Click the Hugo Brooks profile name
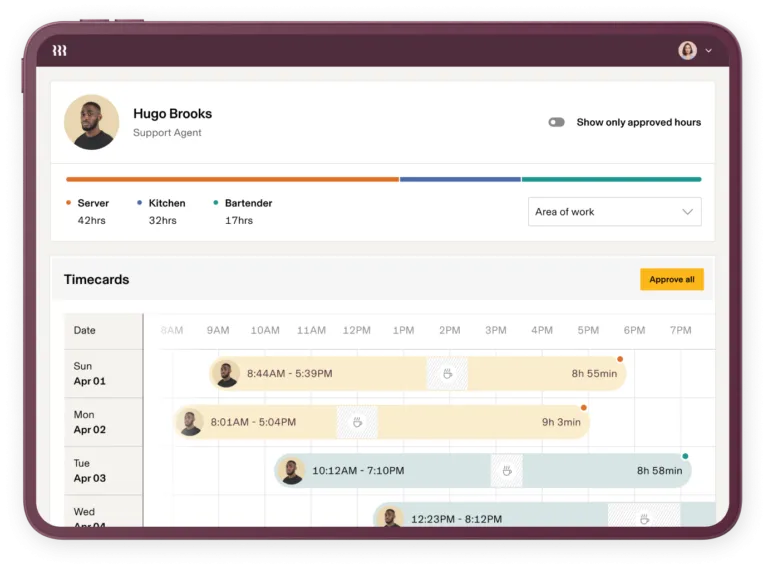Image resolution: width=768 pixels, height=568 pixels. pos(172,114)
